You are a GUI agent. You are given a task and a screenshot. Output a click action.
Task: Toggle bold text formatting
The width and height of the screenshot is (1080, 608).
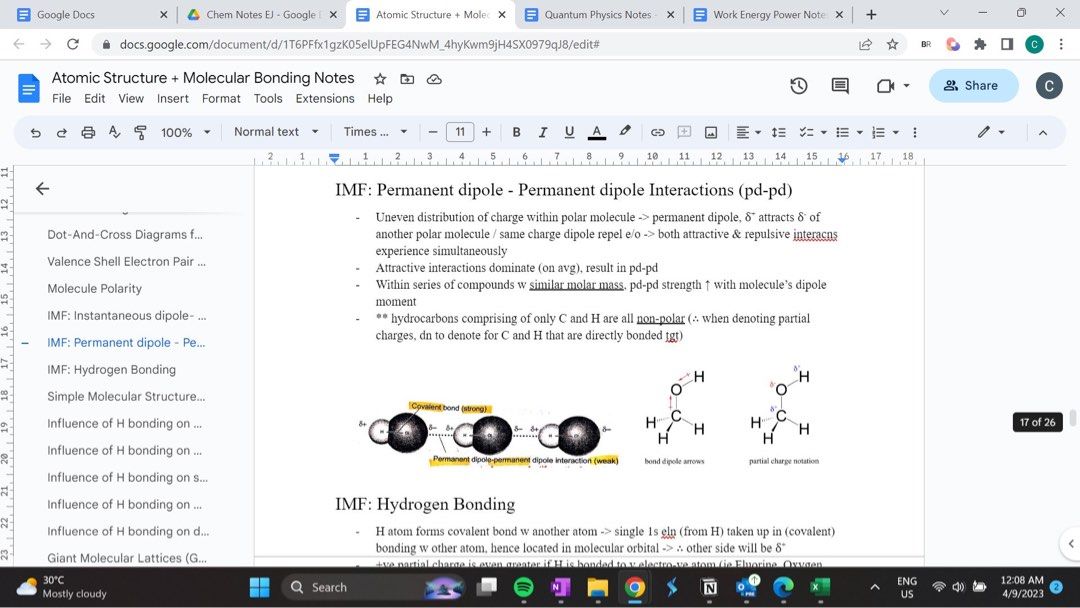click(x=516, y=131)
